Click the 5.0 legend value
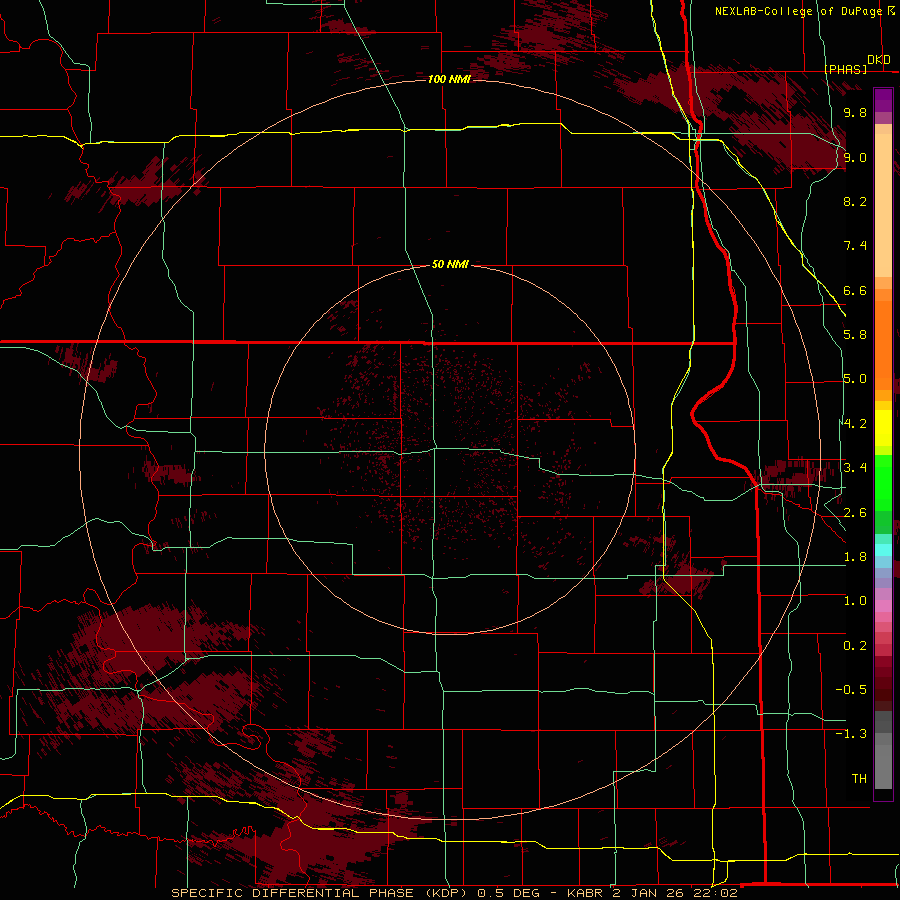 point(855,379)
